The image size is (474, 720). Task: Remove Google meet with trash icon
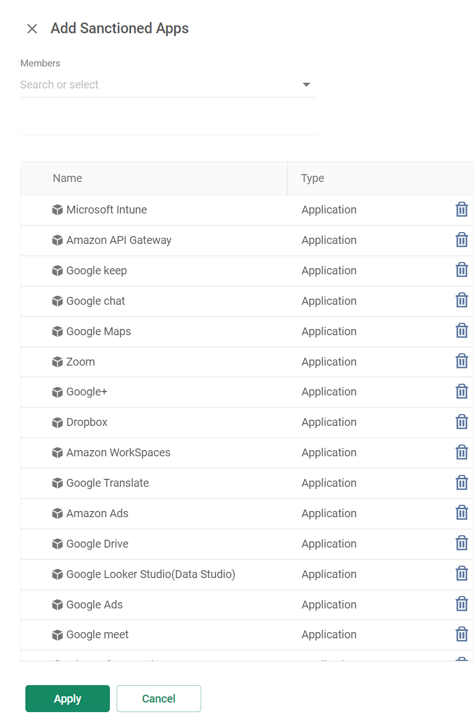point(462,634)
